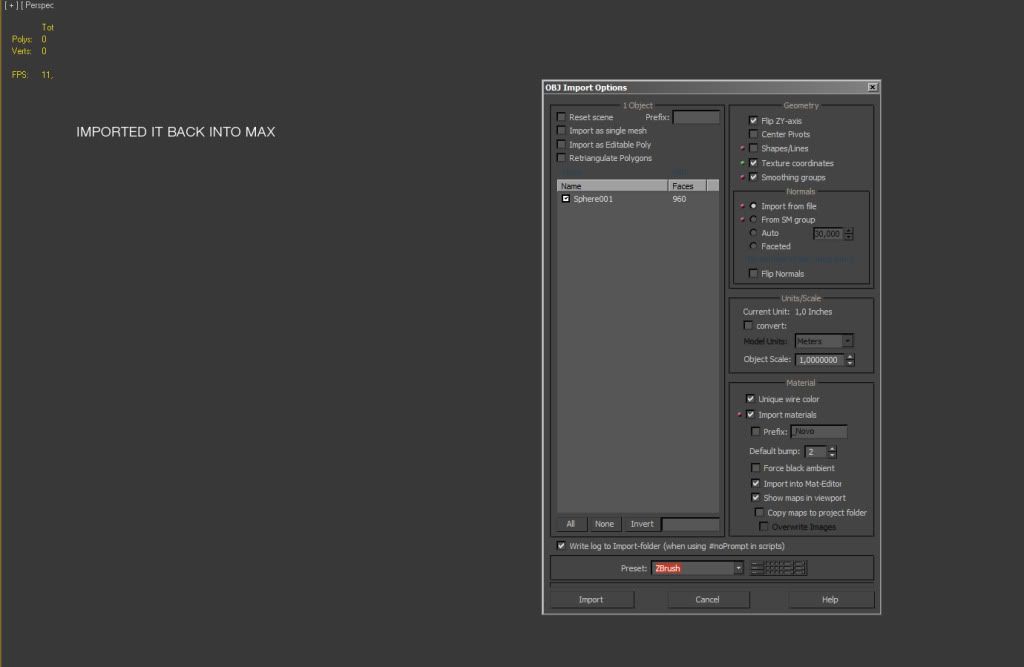
Task: Open Help for the import dialog
Action: pyautogui.click(x=829, y=599)
